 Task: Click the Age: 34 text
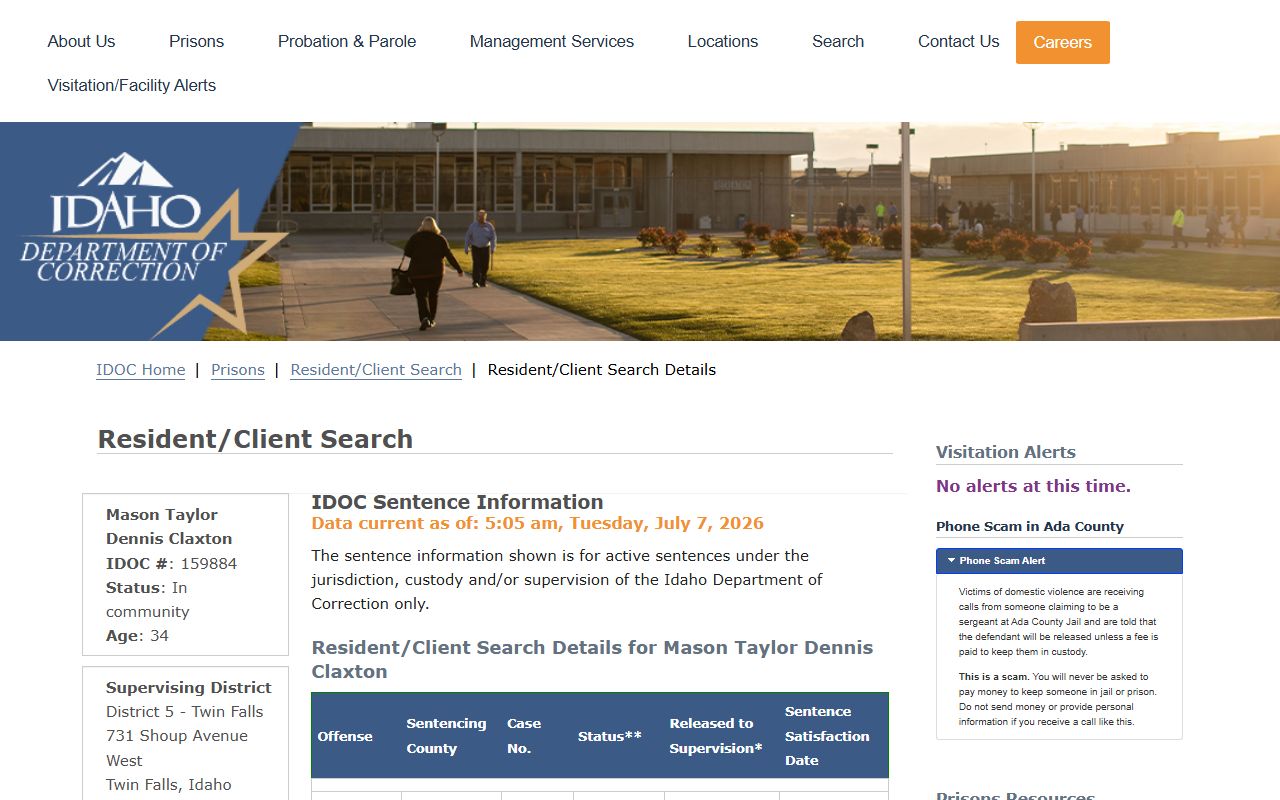[x=137, y=636]
